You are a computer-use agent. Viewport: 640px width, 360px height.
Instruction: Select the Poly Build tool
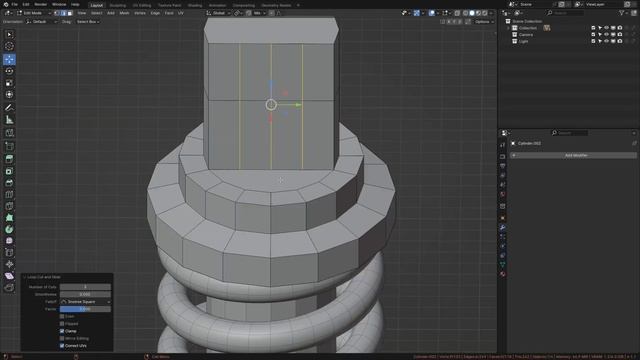point(9,218)
